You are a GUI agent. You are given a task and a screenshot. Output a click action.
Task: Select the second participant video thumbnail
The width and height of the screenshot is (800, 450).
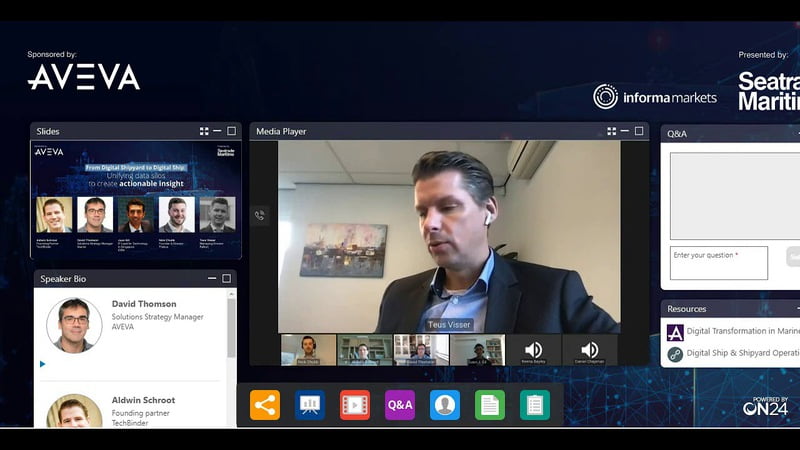pos(365,350)
